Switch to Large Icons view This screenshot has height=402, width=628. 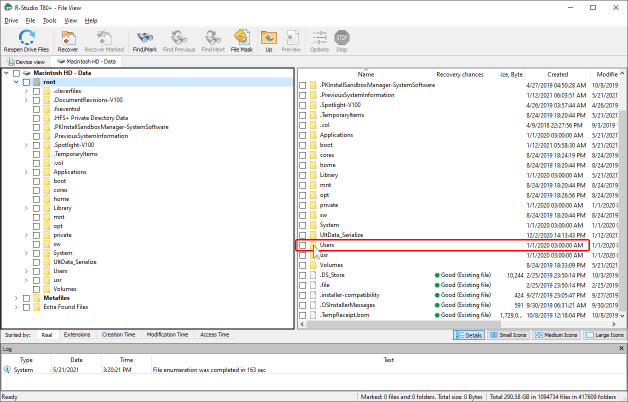click(605, 335)
